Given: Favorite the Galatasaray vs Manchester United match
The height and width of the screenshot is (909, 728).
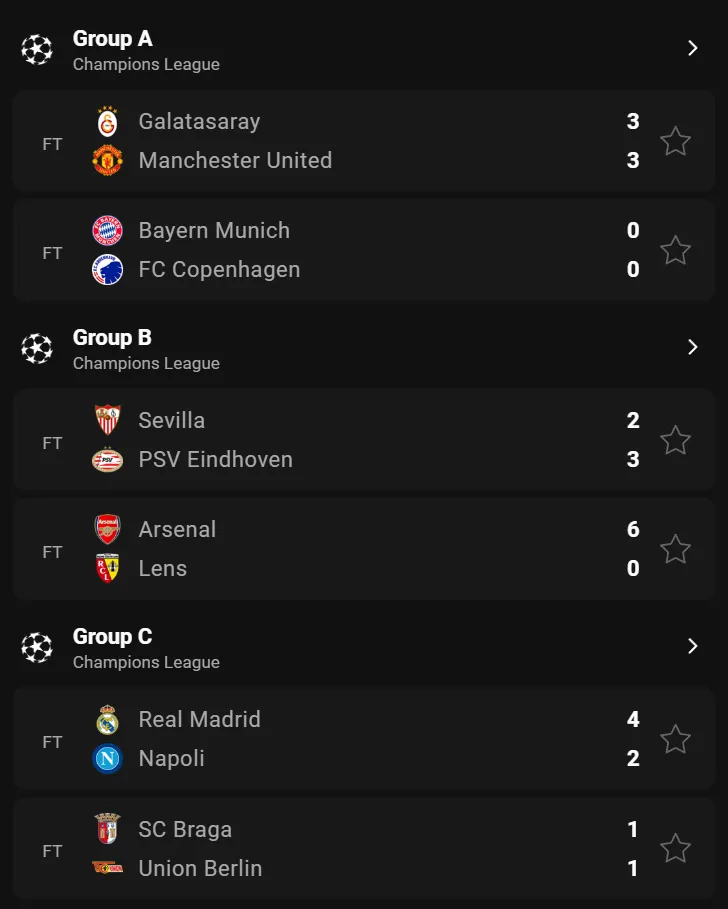Looking at the screenshot, I should click(x=675, y=141).
